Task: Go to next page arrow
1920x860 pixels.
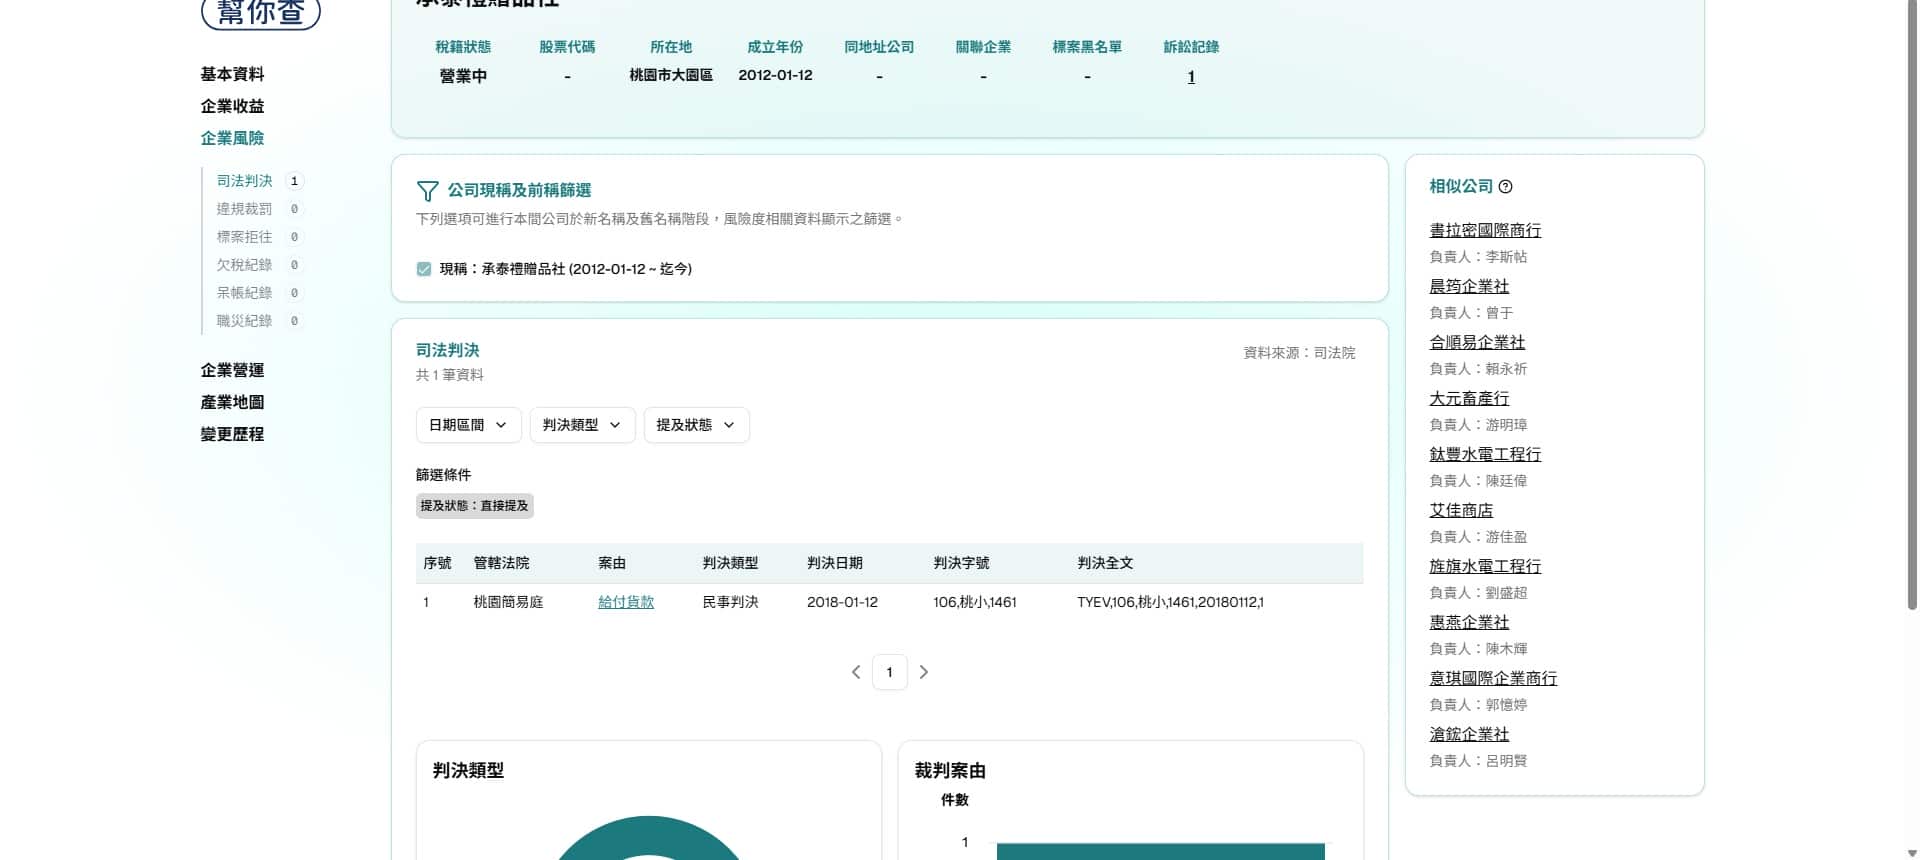Action: 923,672
